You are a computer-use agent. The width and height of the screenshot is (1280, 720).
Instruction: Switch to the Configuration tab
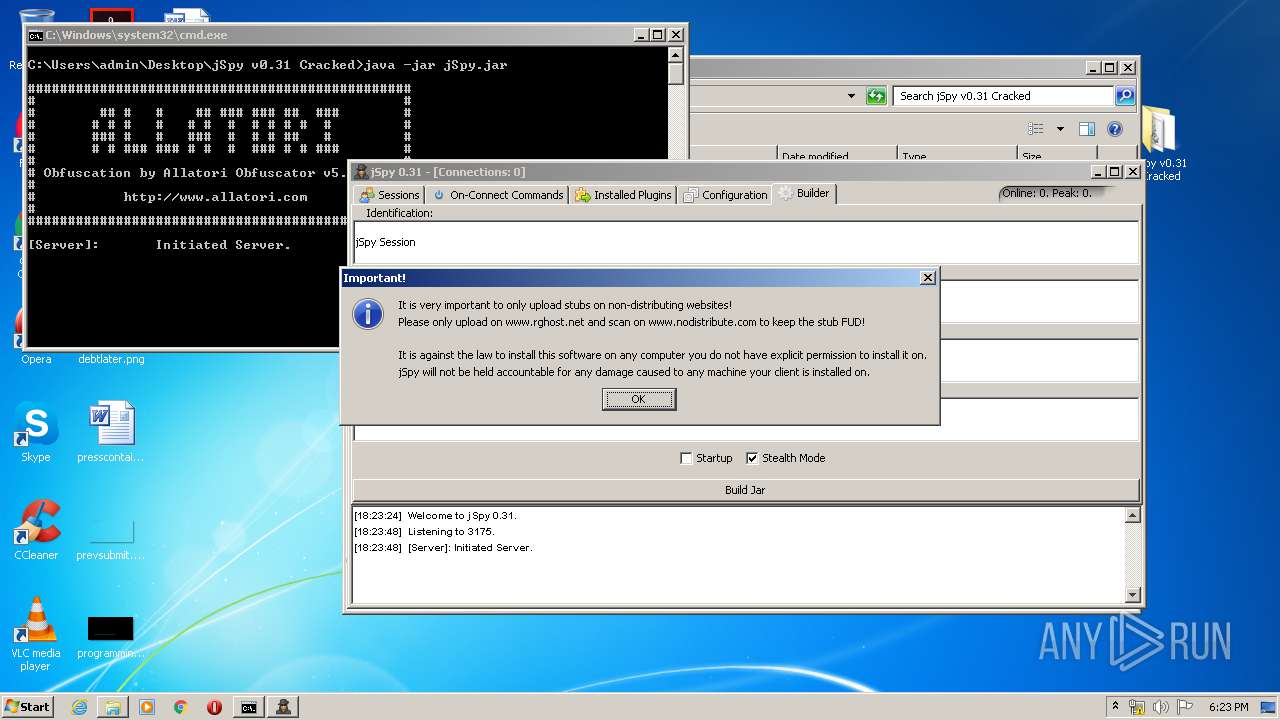[x=725, y=195]
